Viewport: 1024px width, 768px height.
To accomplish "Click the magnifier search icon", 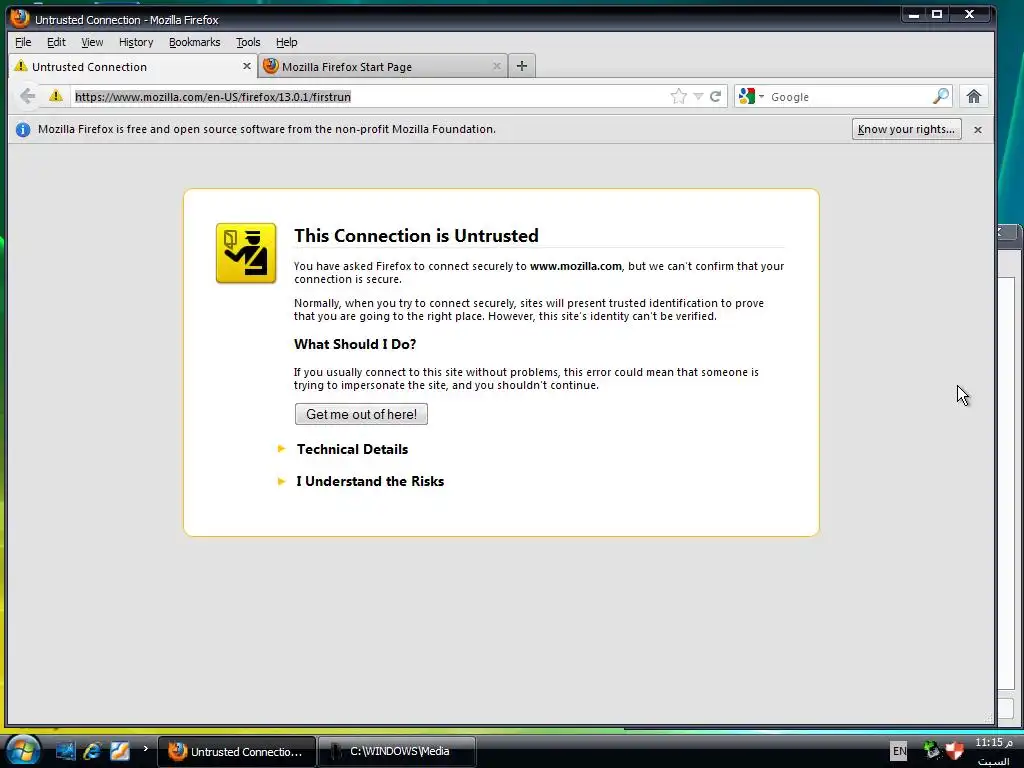I will (x=940, y=97).
